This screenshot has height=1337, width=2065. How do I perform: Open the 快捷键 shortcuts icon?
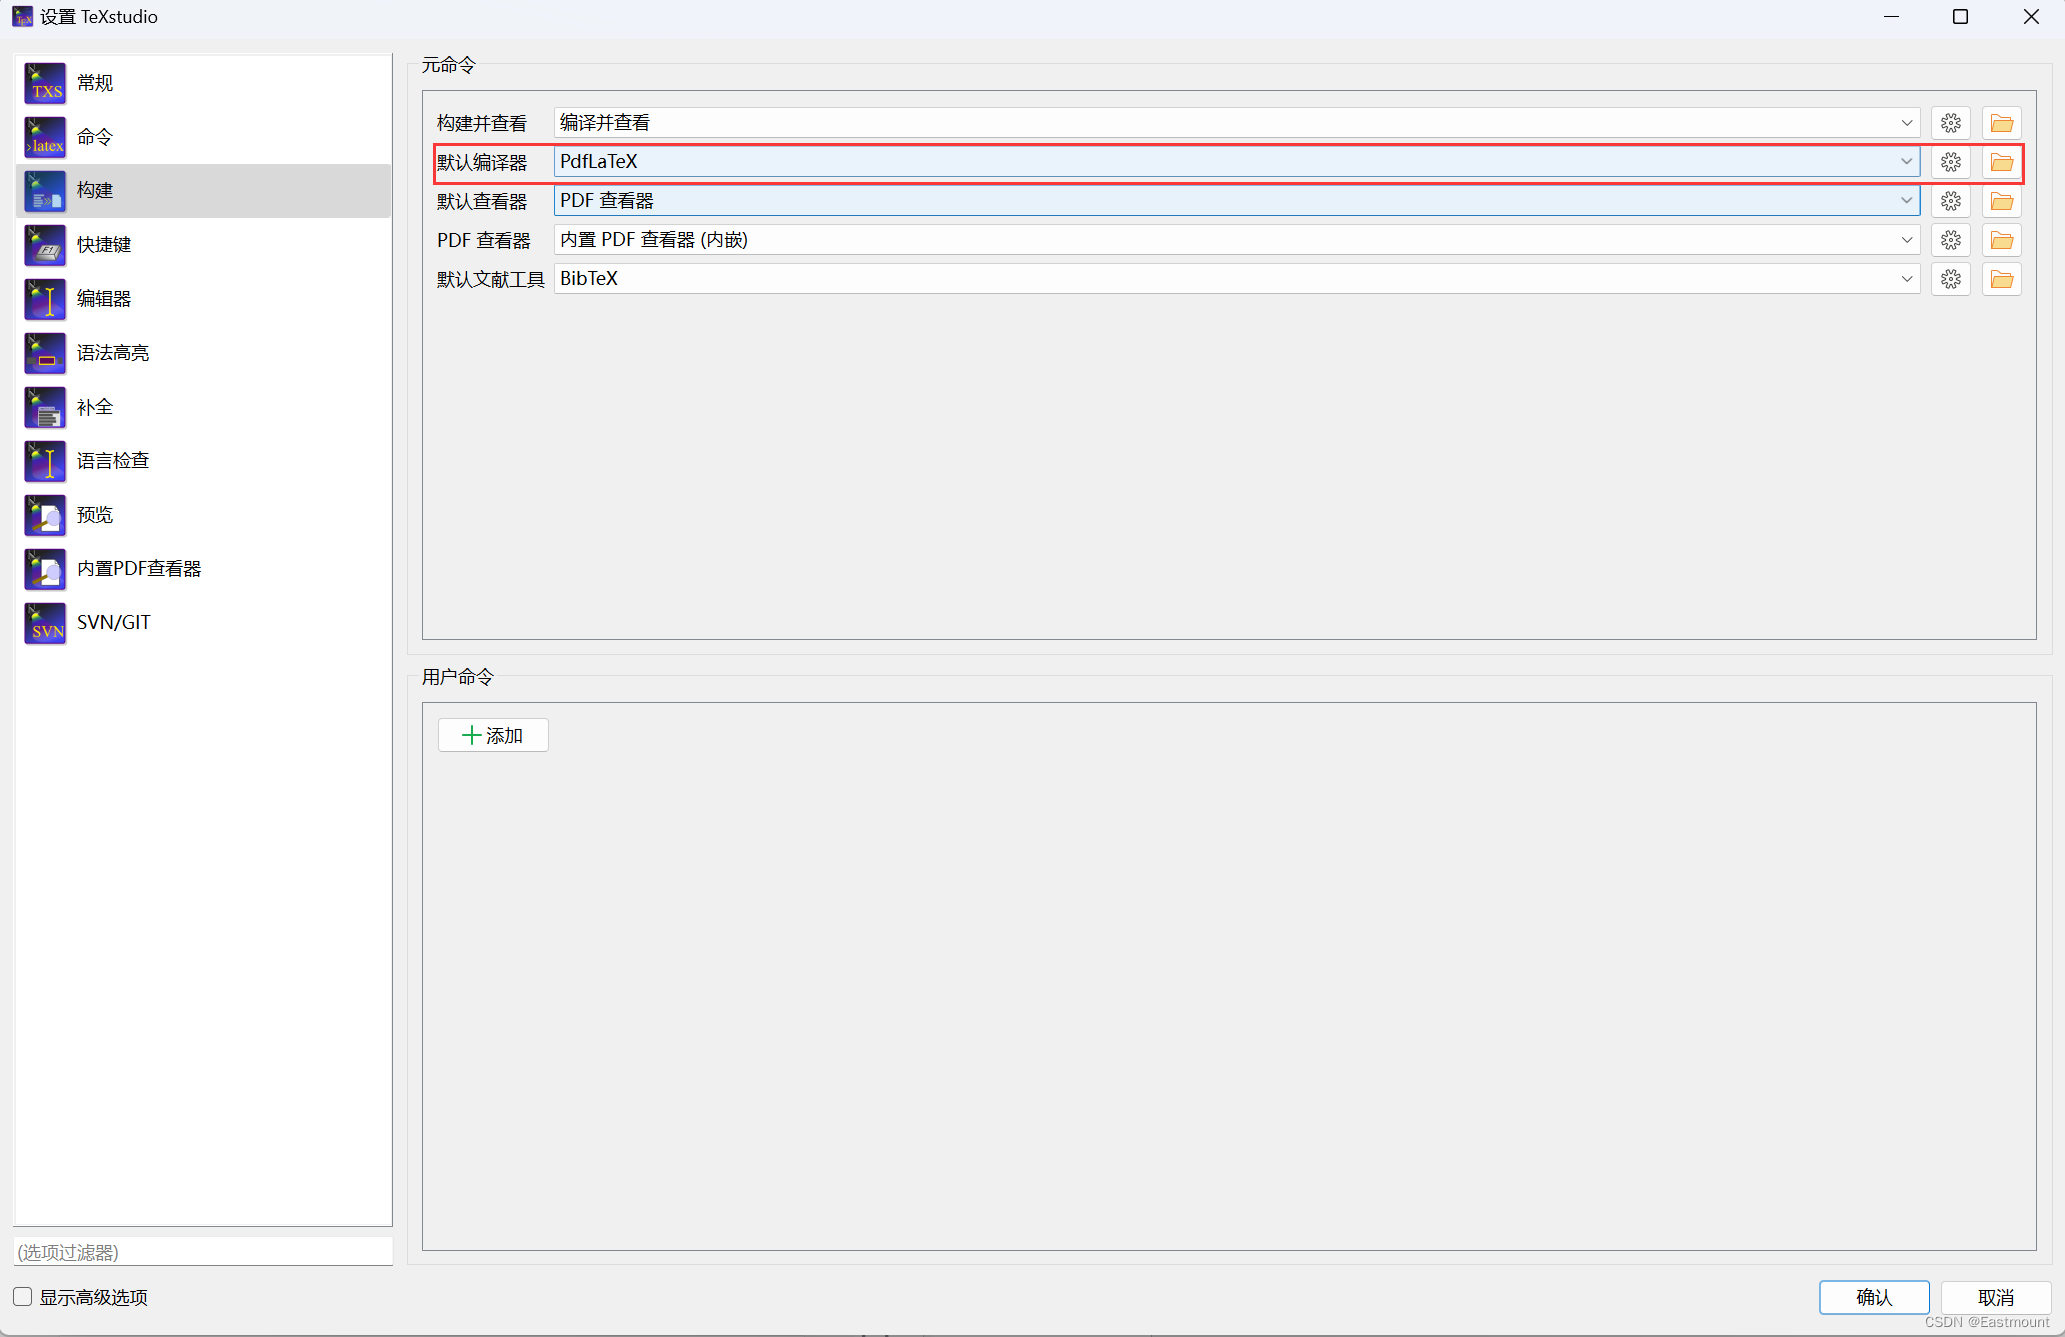(45, 245)
